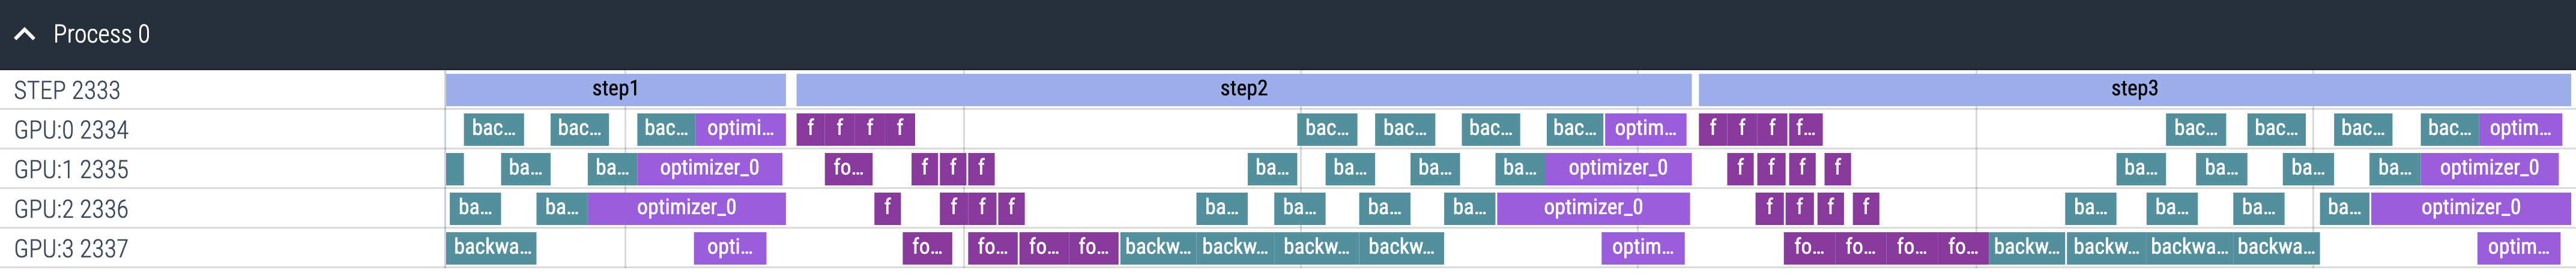Click GPU:3 backward slice under step1
The height and width of the screenshot is (276, 2576).
click(491, 247)
